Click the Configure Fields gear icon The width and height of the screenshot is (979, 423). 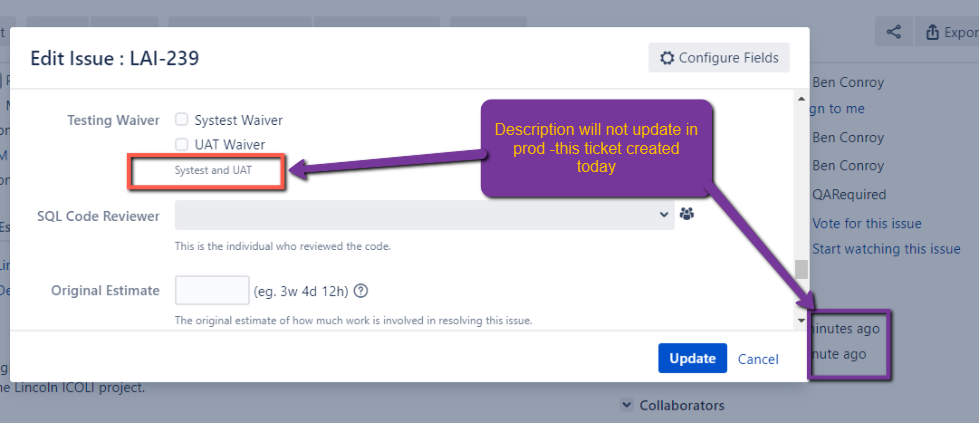[667, 58]
